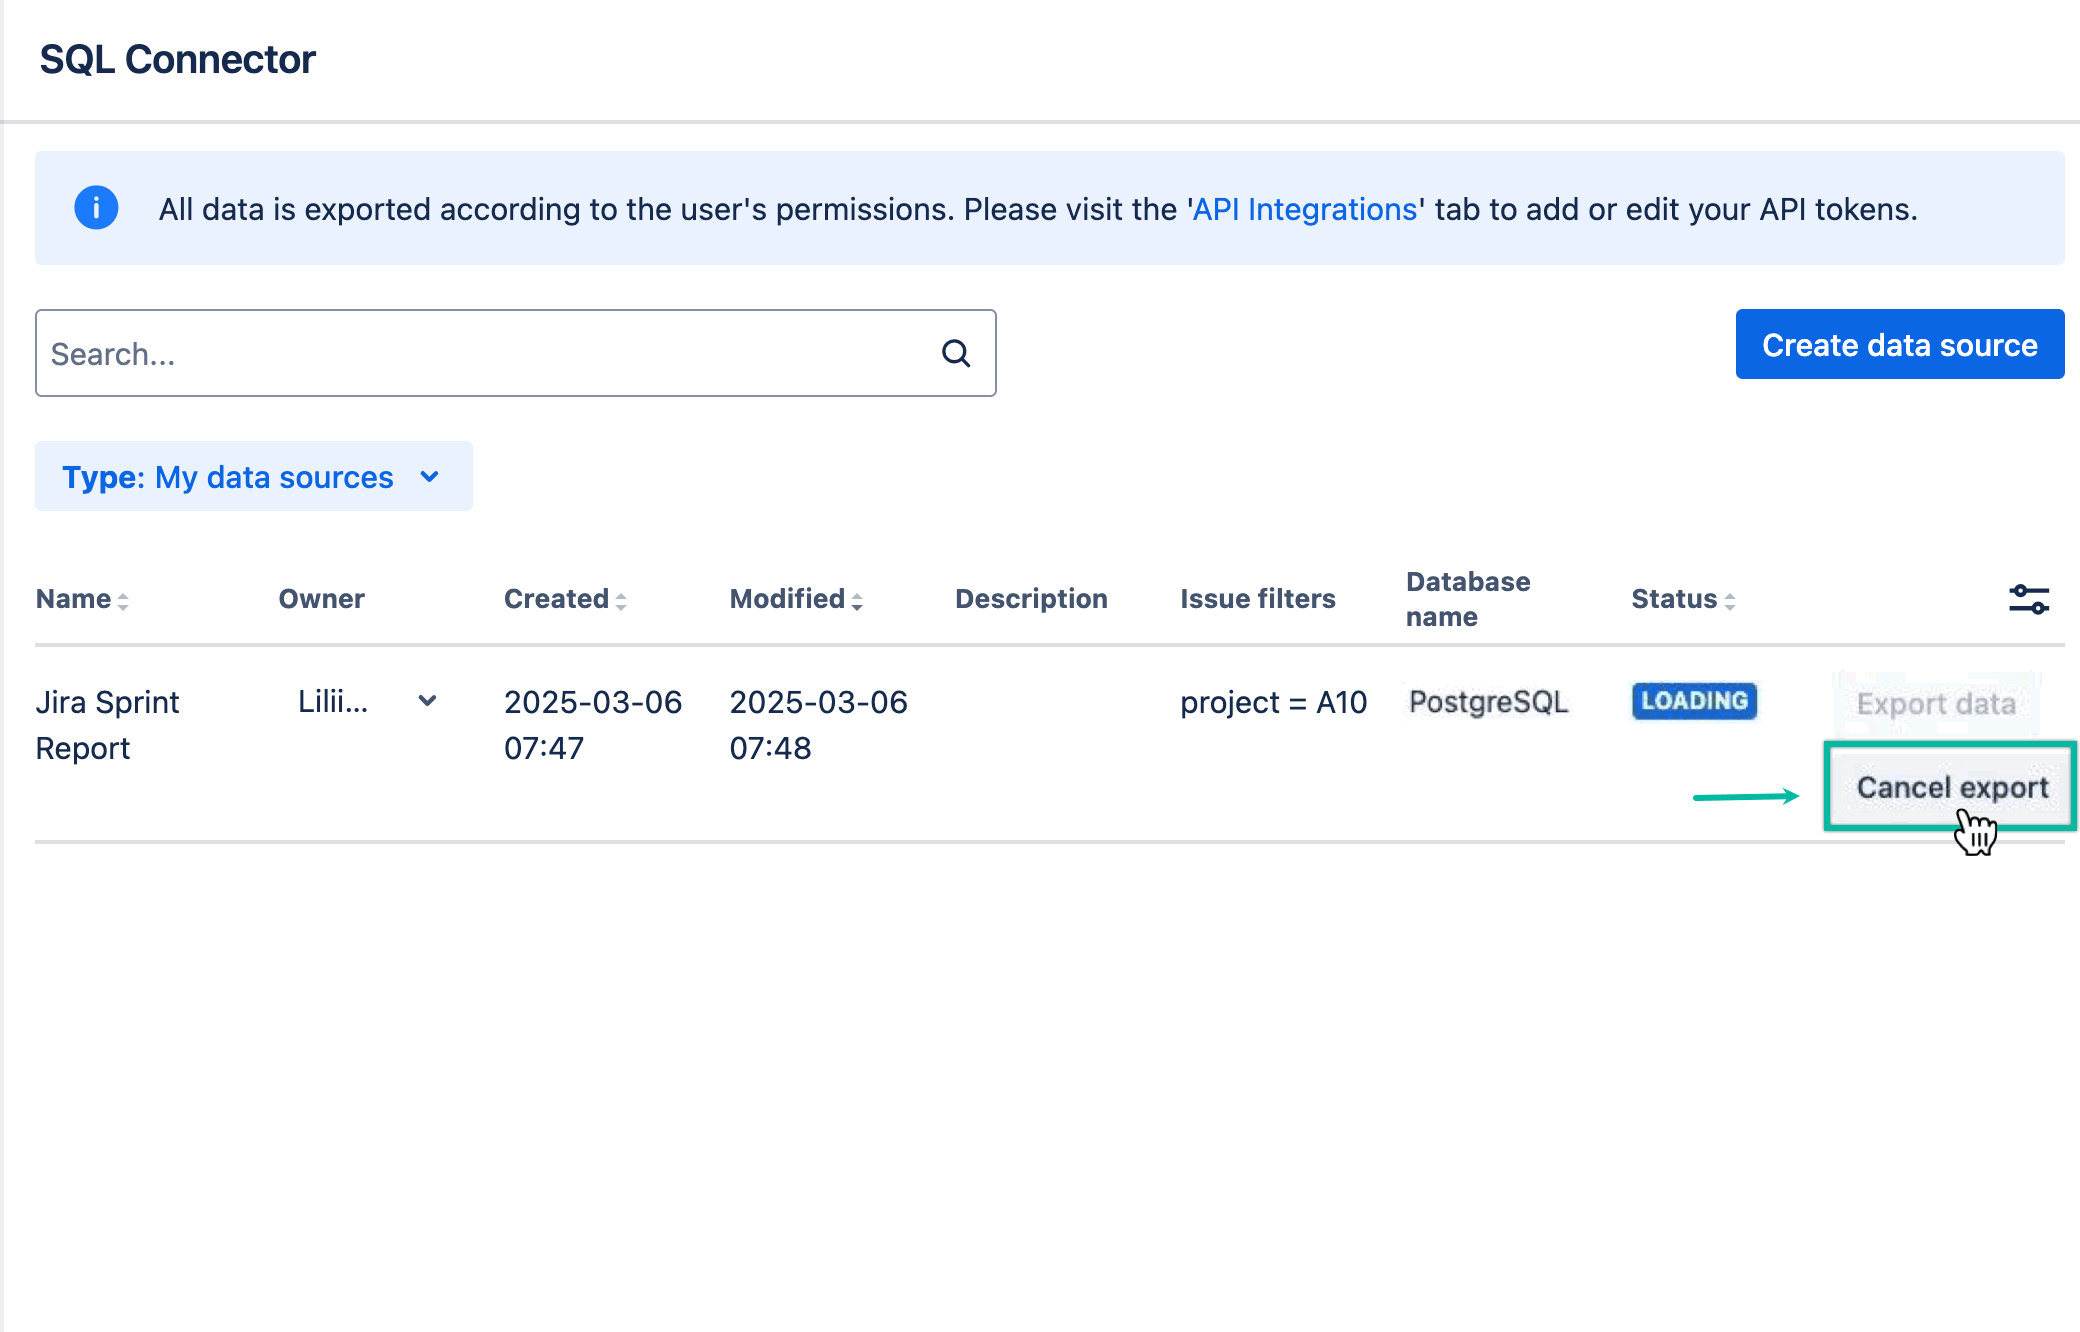Click the Create data source button
The height and width of the screenshot is (1332, 2080).
(1899, 344)
